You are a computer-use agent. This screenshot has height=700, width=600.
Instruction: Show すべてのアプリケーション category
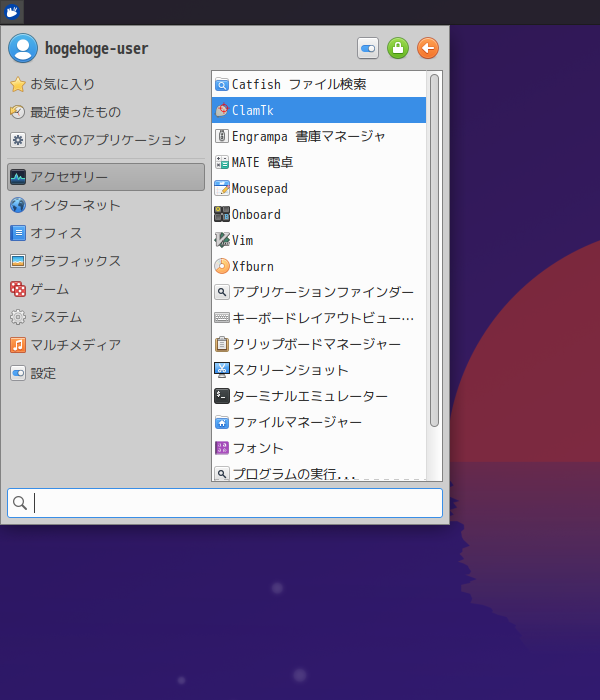tap(106, 140)
